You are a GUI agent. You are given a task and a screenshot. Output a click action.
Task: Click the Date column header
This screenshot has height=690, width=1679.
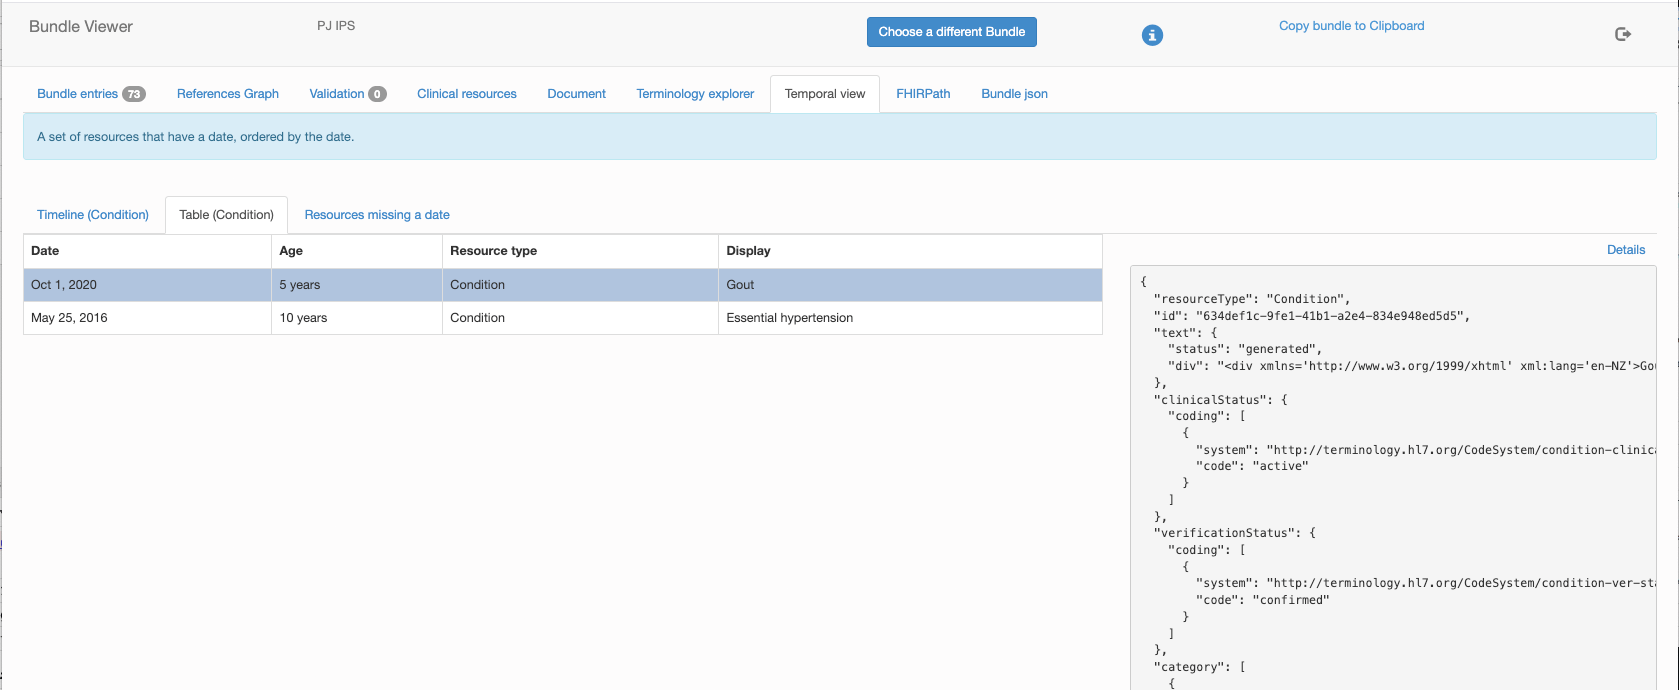click(45, 251)
